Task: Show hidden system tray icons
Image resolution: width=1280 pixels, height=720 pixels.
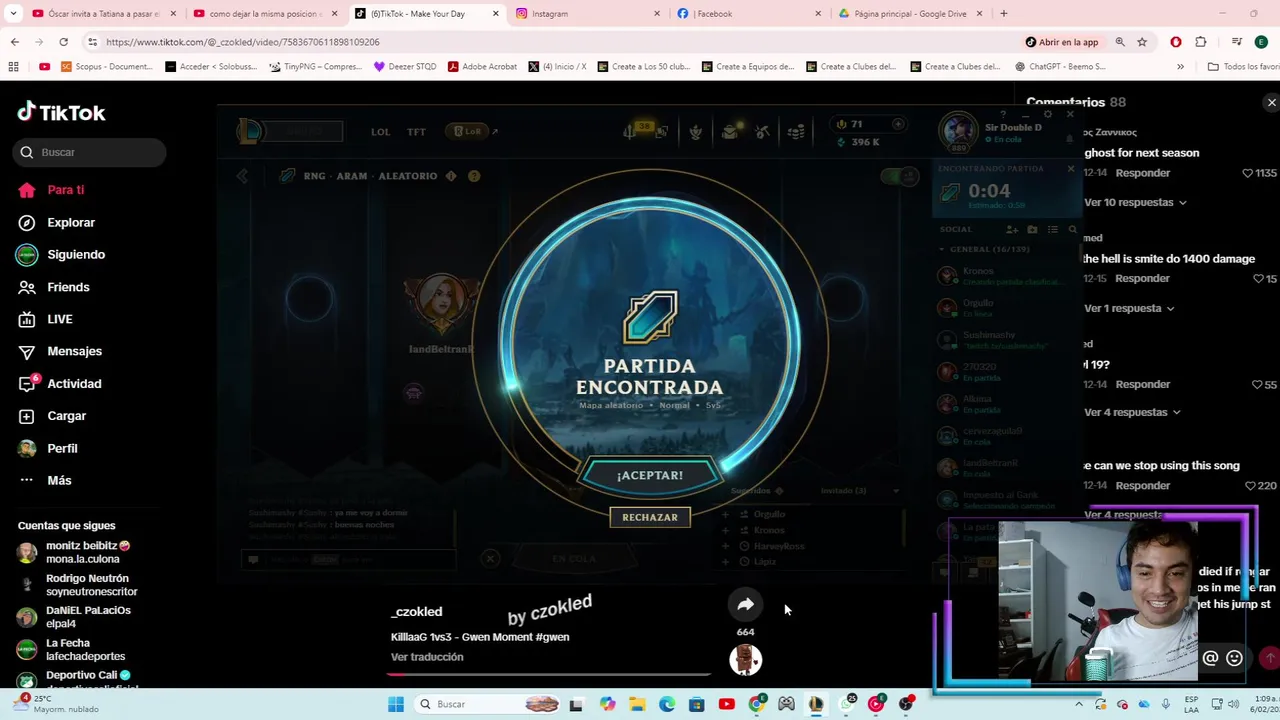Action: pos(1078,704)
